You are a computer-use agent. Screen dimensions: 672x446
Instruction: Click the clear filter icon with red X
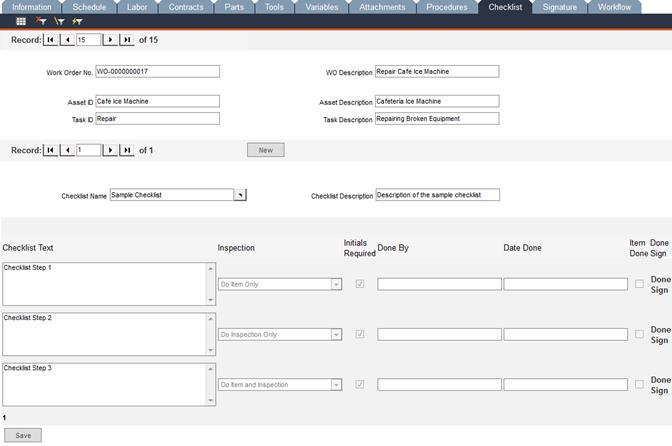coord(41,21)
